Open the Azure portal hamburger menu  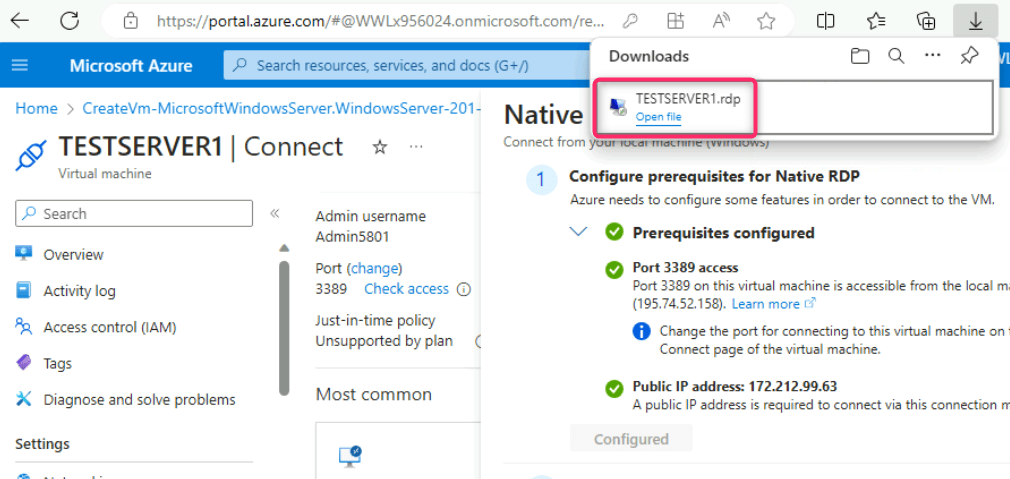[20, 65]
